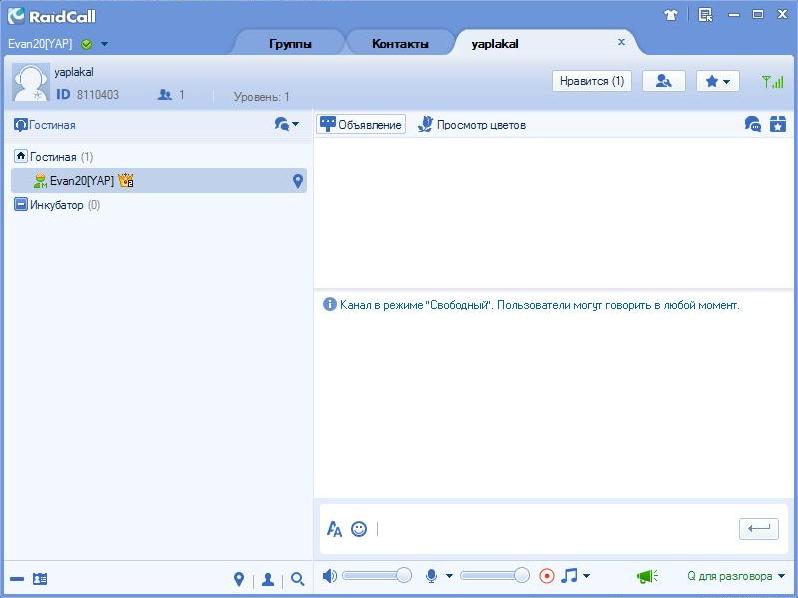Select user Evan20[YAP] in channel list
Image resolution: width=798 pixels, height=598 pixels.
tap(159, 181)
